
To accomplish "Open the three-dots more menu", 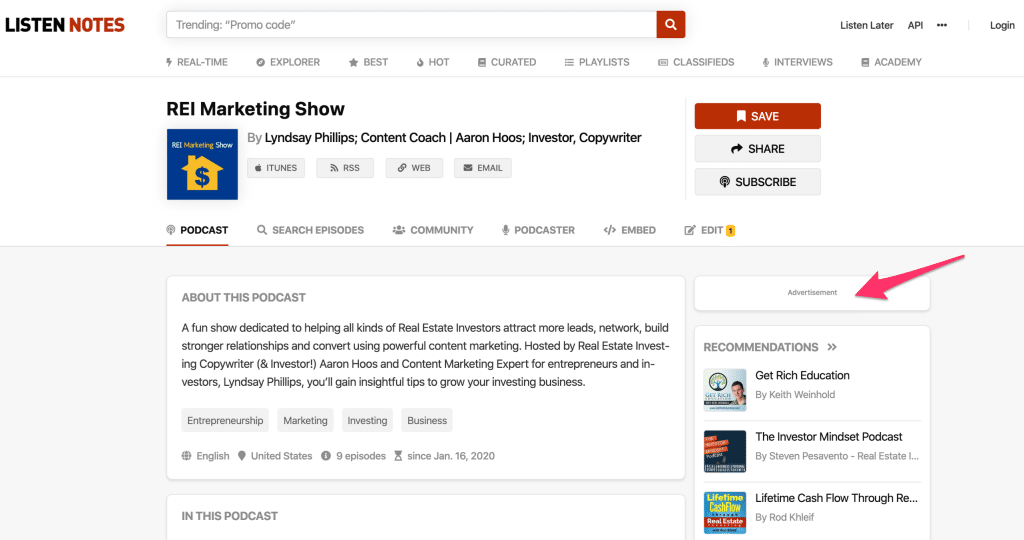I will 942,25.
